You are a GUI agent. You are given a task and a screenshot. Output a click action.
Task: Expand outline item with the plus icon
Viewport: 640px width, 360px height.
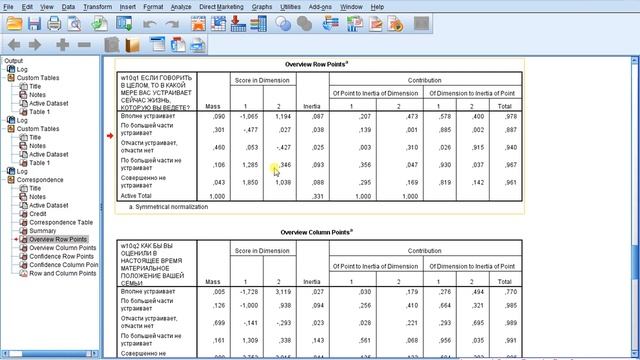(x=62, y=44)
